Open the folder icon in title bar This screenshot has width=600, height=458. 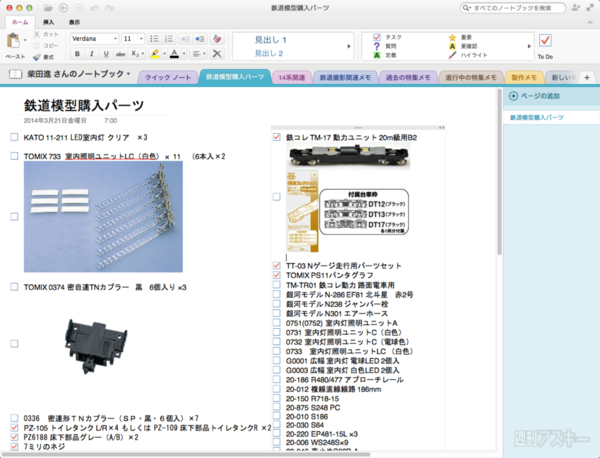[48, 8]
